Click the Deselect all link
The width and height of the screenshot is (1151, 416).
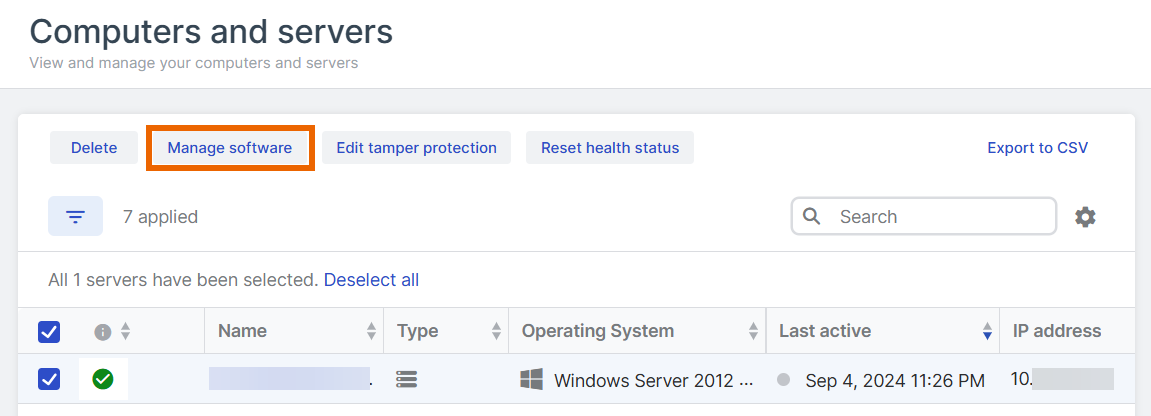click(x=371, y=280)
